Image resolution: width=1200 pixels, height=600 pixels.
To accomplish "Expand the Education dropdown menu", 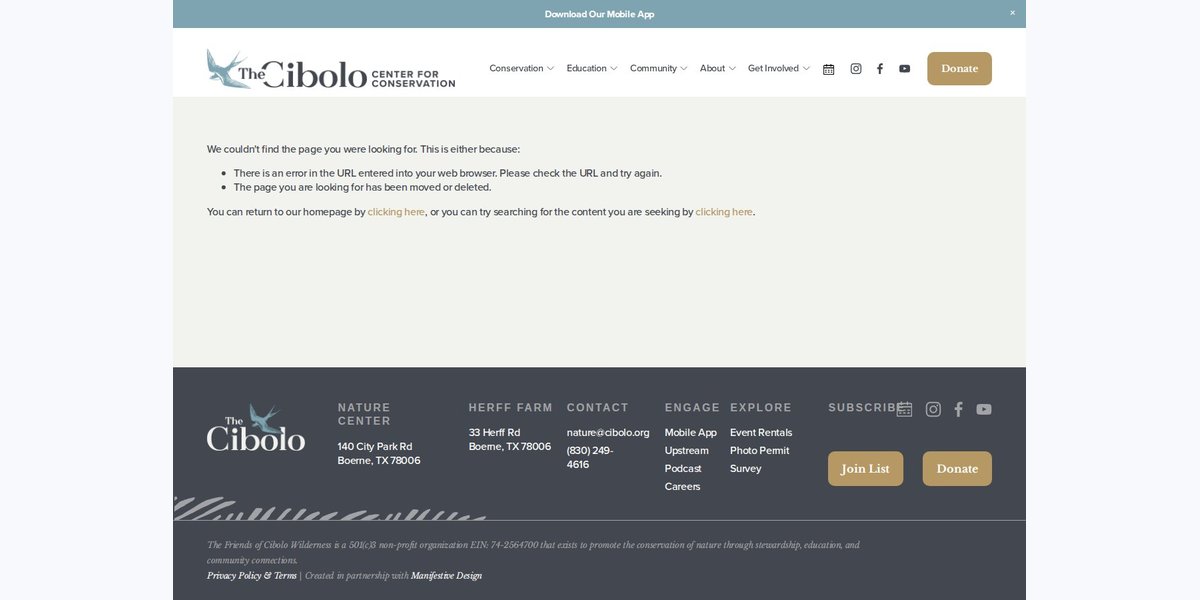I will (592, 68).
